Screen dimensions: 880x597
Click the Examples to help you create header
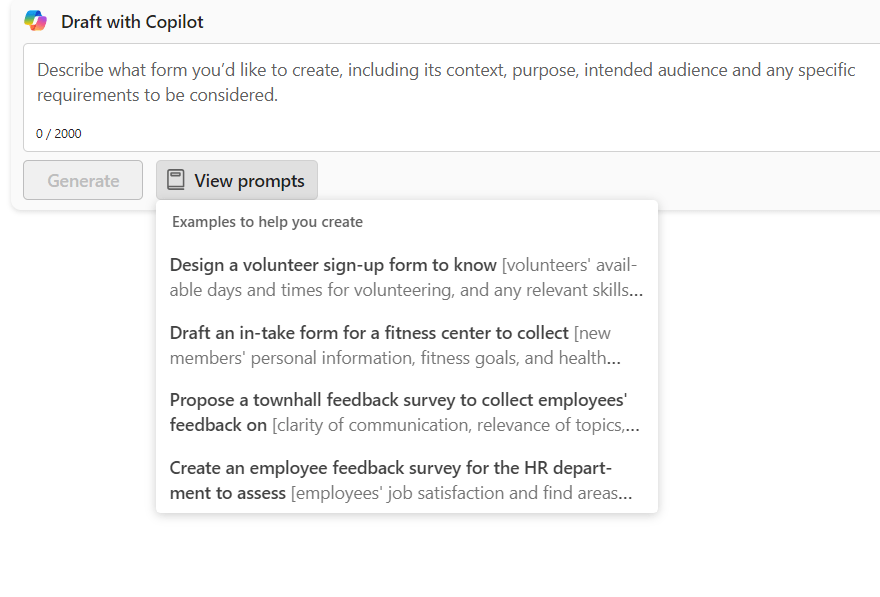(x=267, y=222)
